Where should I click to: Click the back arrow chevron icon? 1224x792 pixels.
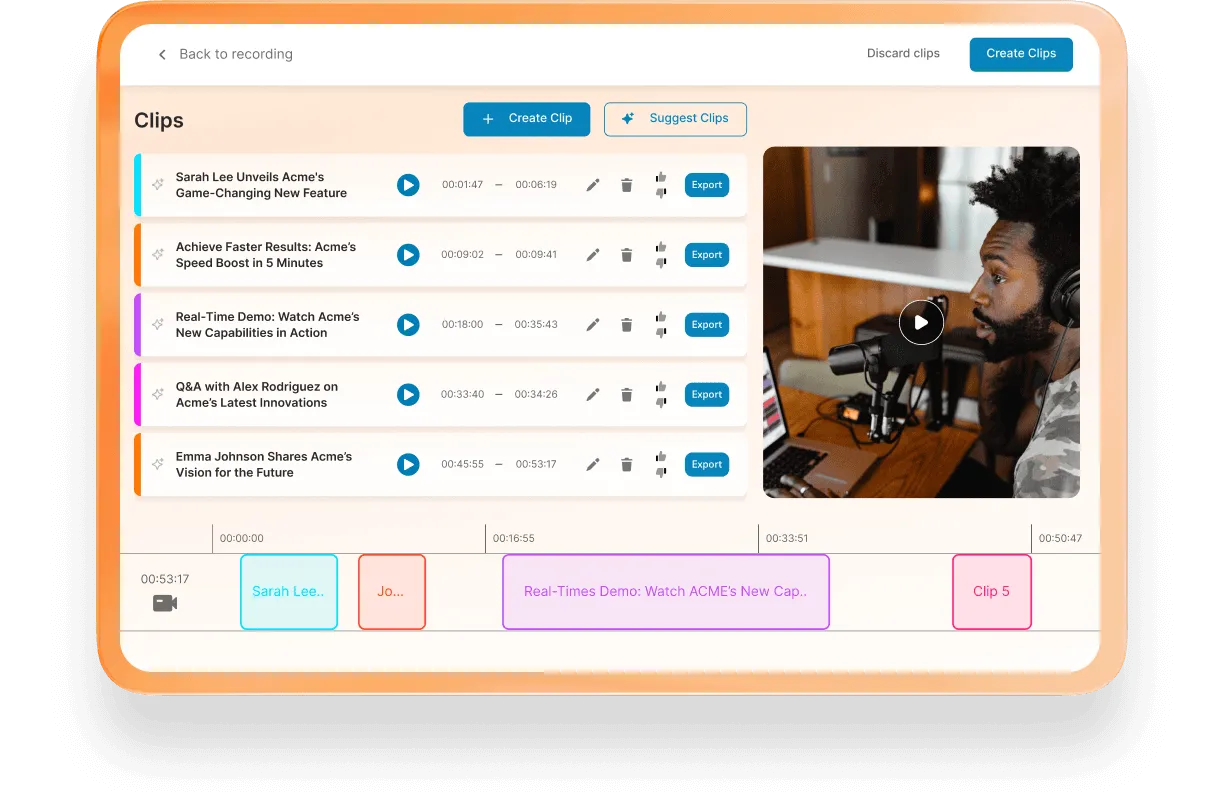tap(162, 55)
